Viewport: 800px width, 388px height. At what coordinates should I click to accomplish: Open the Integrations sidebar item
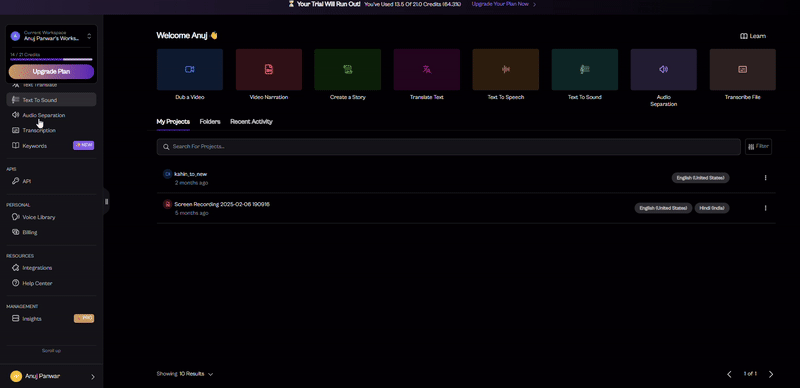51,268
